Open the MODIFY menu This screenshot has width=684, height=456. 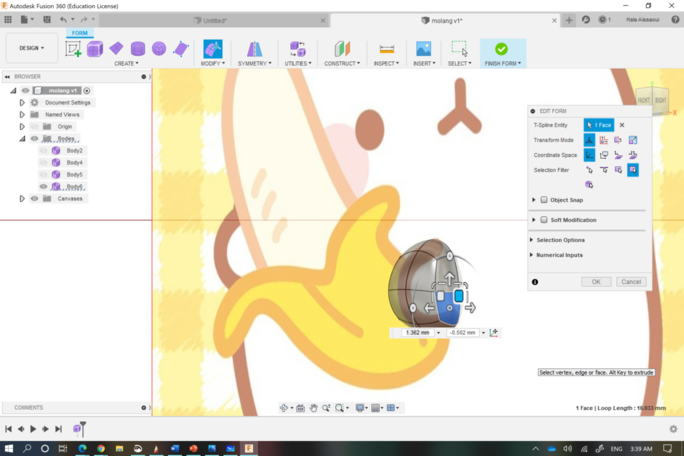pos(213,64)
